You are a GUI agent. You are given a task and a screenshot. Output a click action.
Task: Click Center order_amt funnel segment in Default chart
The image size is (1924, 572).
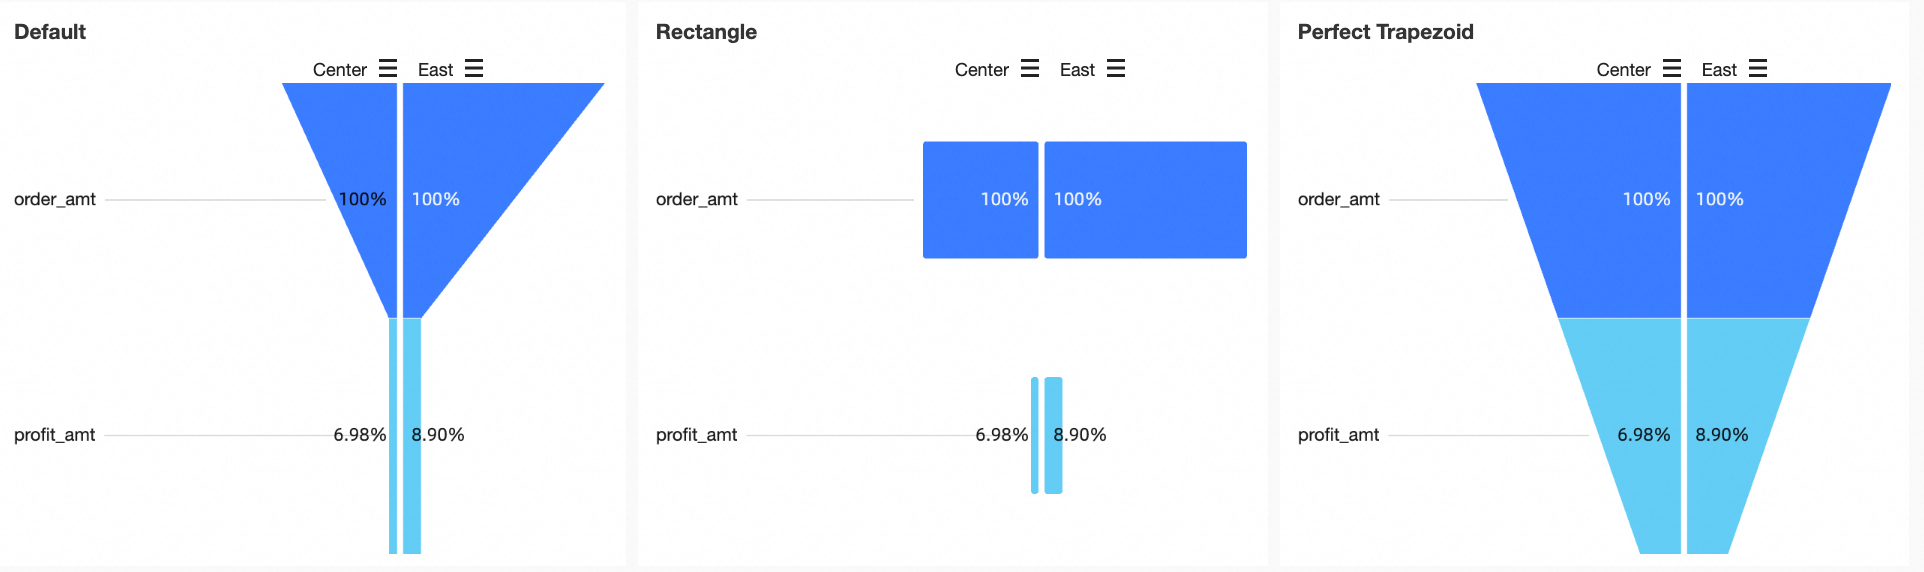pos(358,170)
